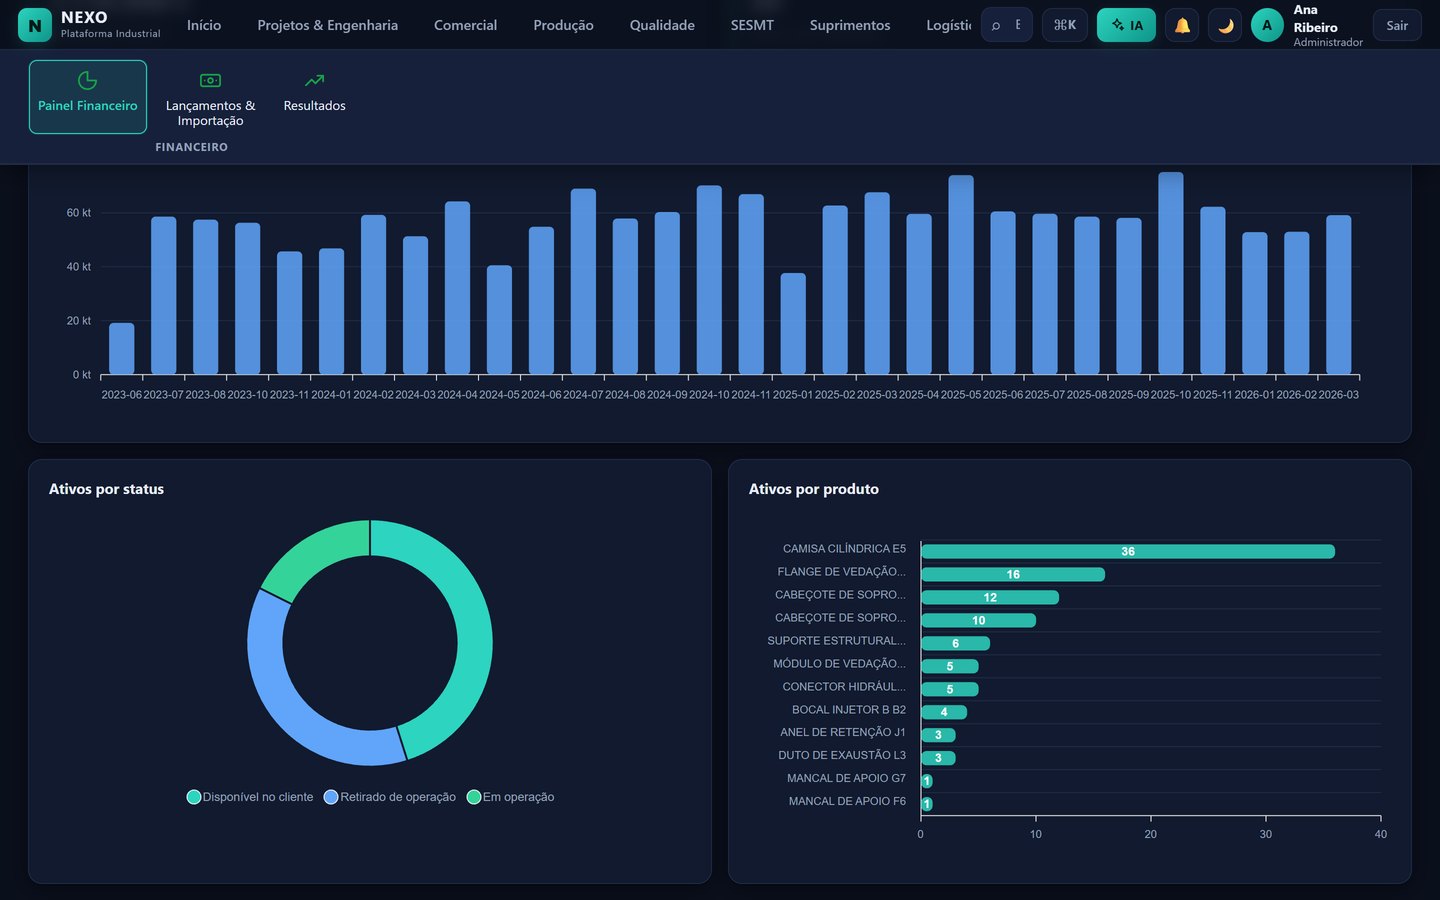The height and width of the screenshot is (900, 1440).
Task: Click the product bar showing 12
Action: coord(990,598)
